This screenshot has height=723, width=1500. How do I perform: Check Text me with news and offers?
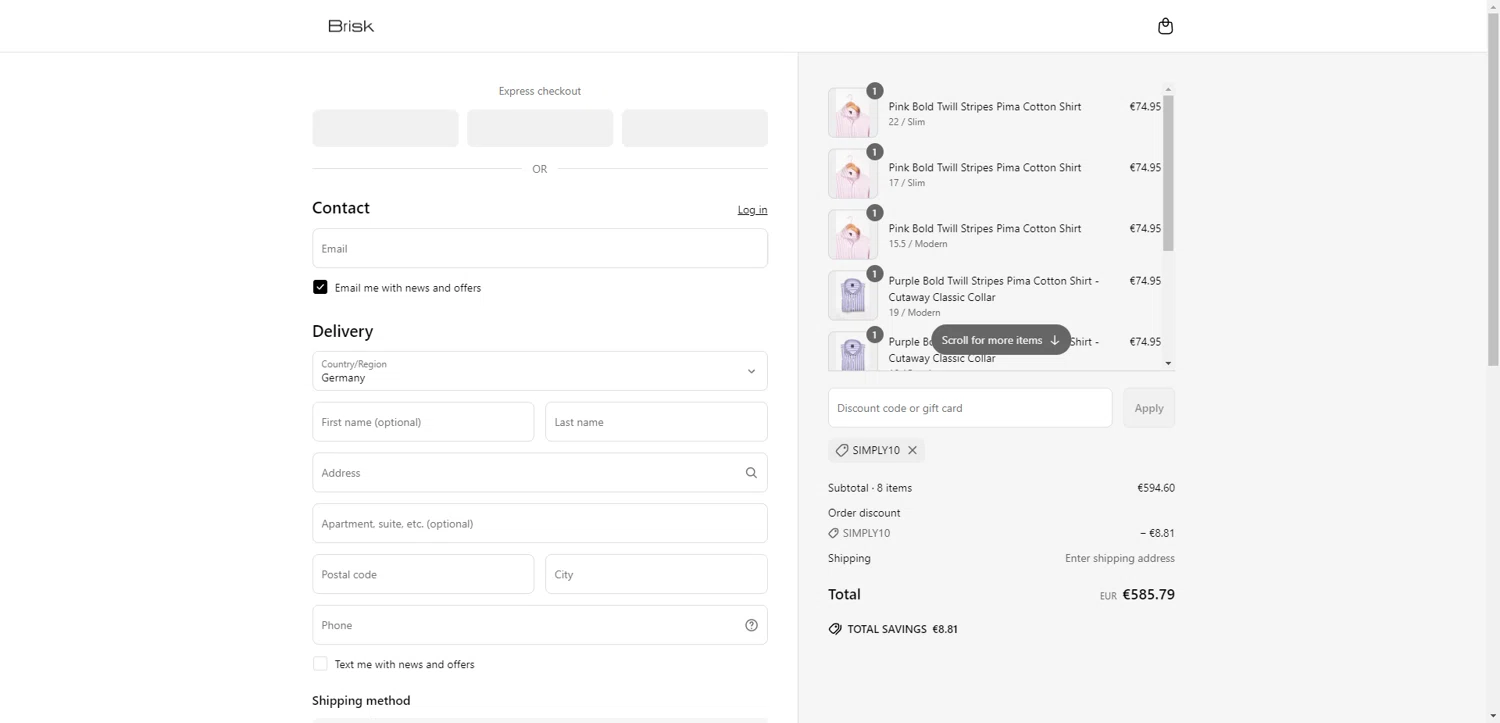320,664
